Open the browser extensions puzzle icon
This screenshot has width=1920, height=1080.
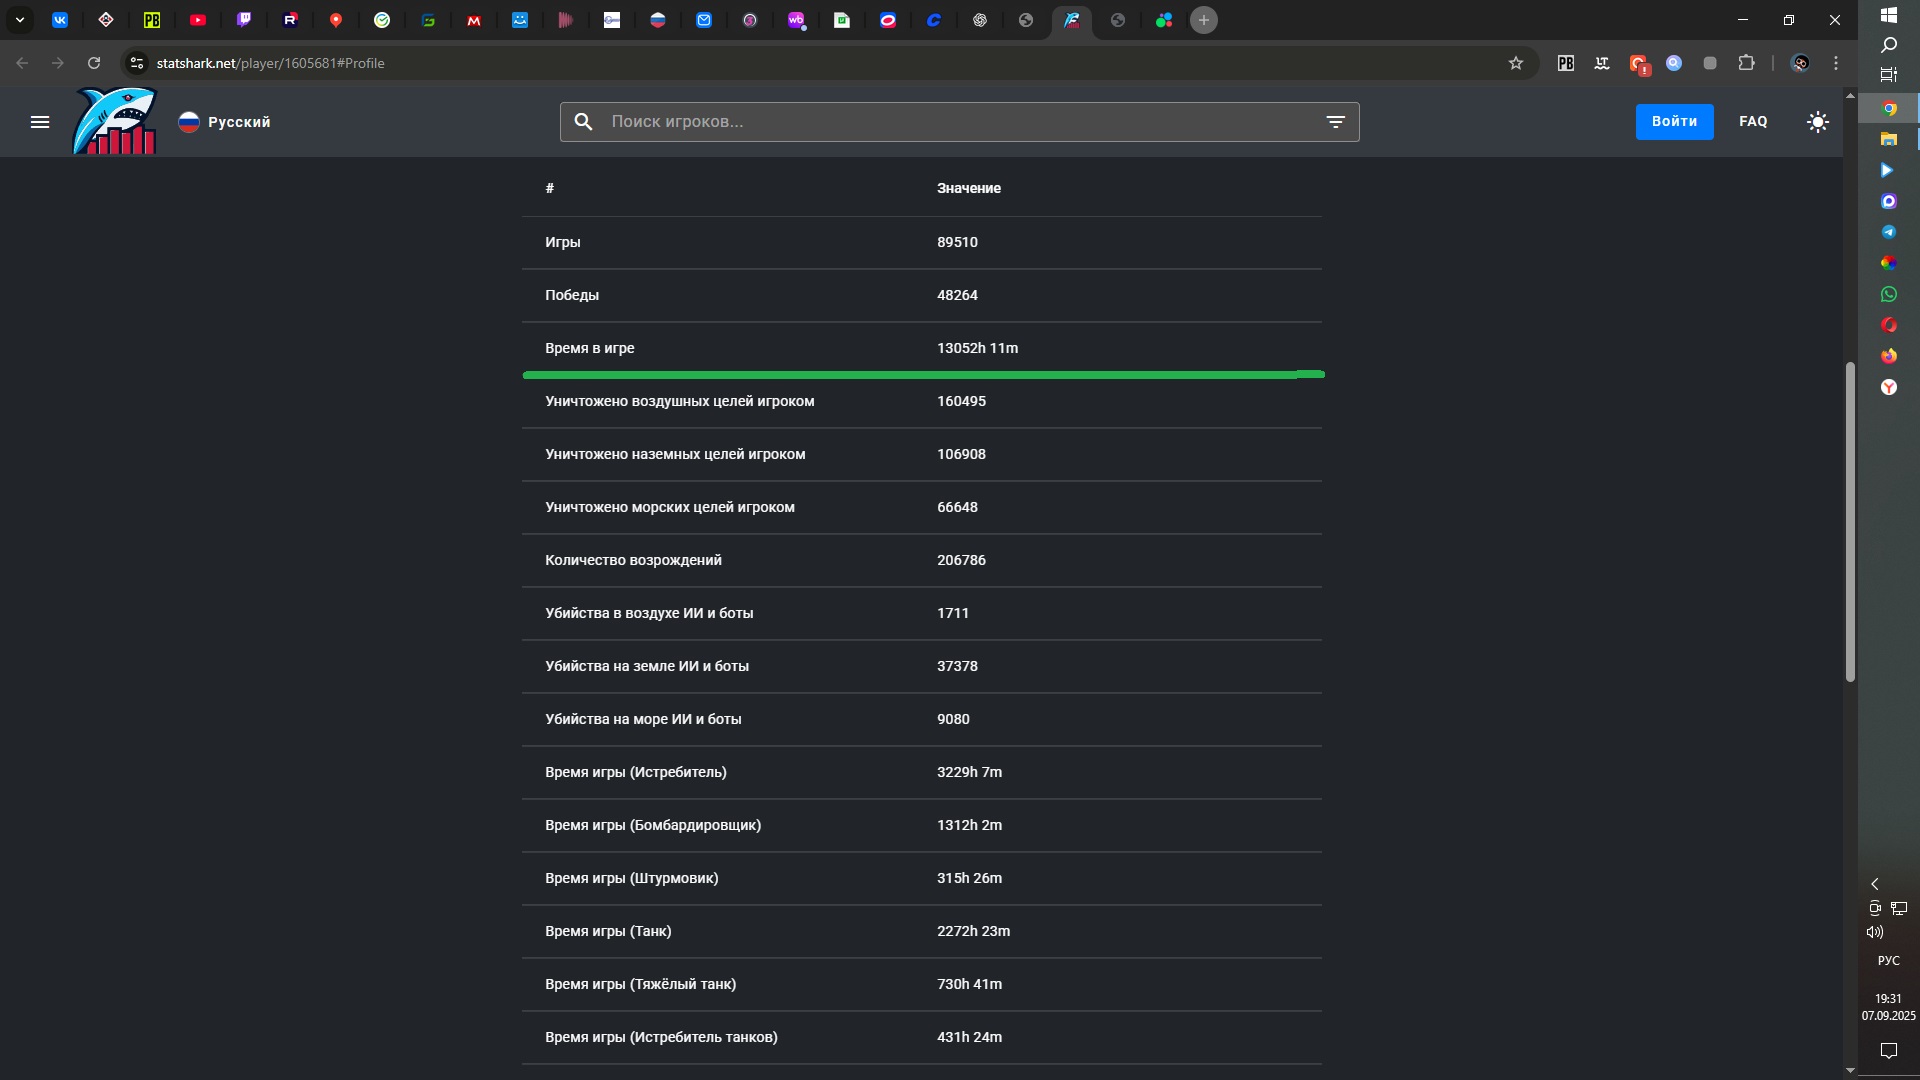pos(1746,63)
